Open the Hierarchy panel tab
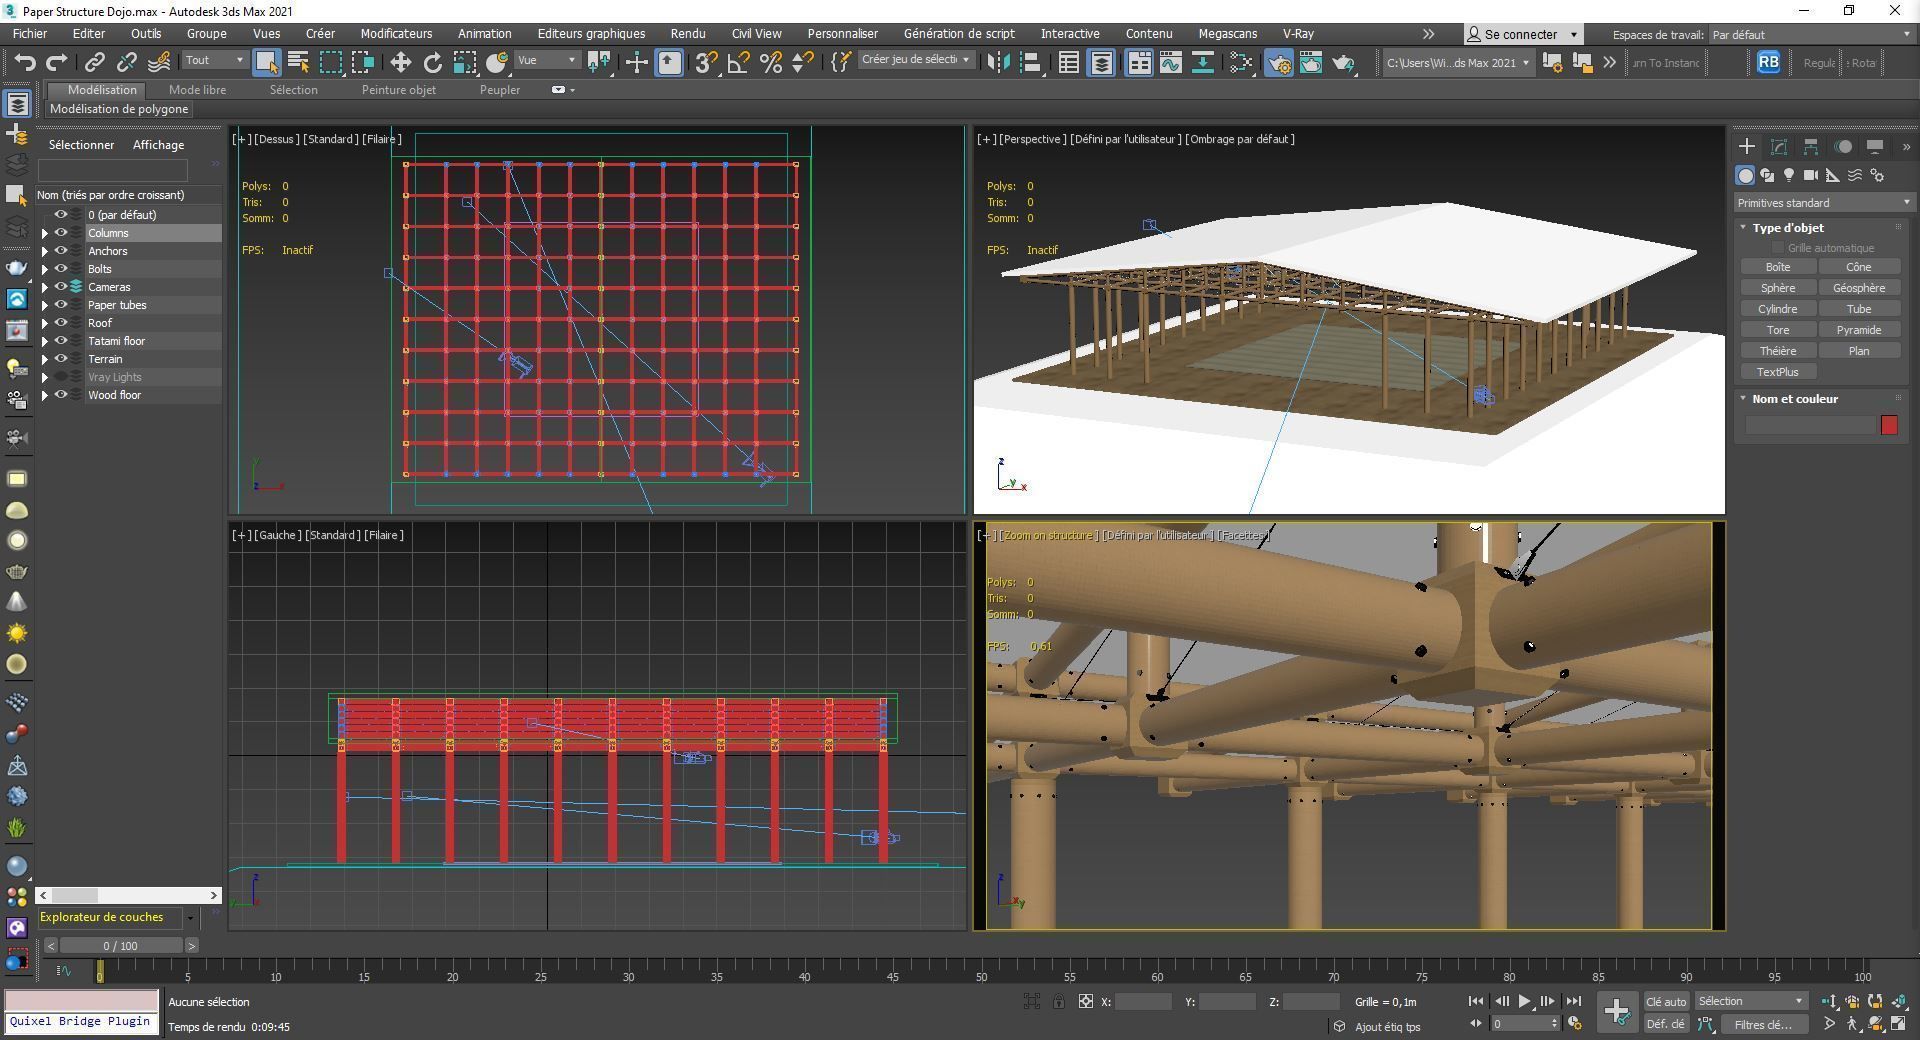This screenshot has width=1920, height=1040. (x=1810, y=146)
